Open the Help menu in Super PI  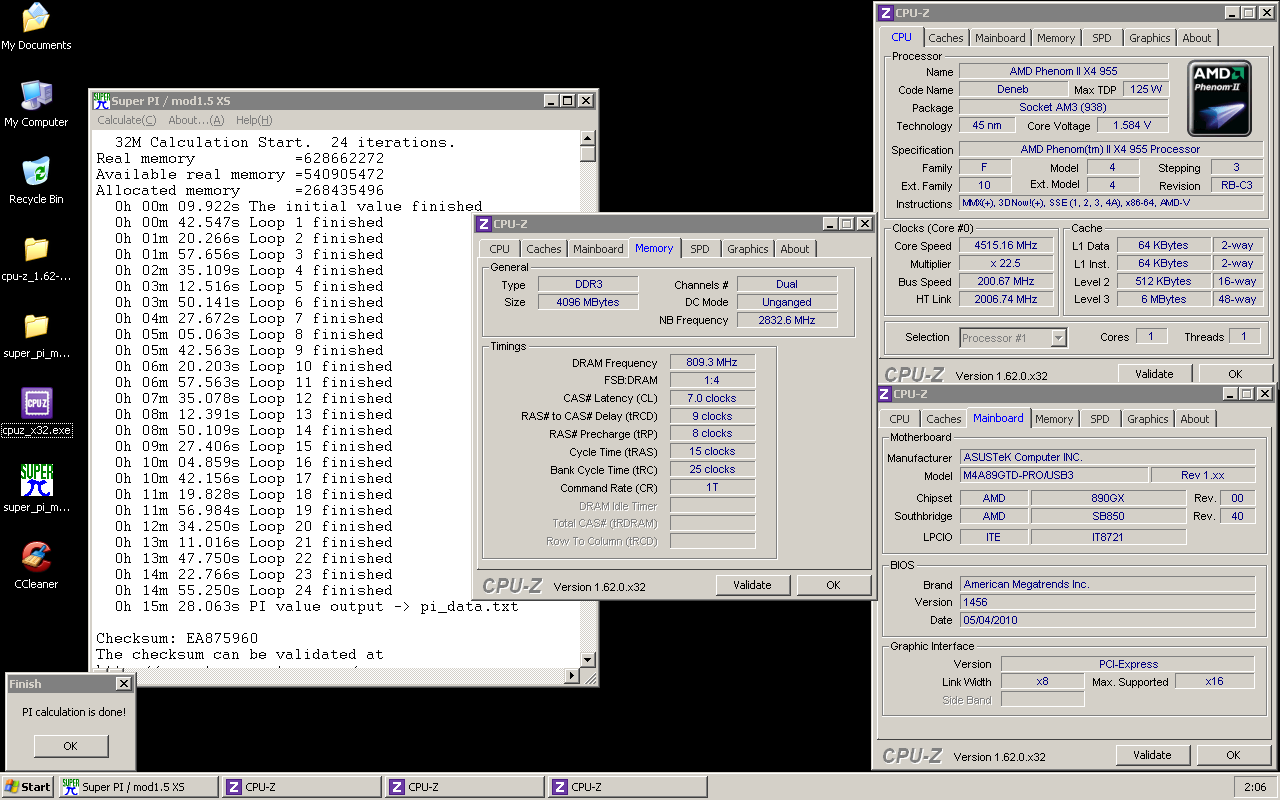(x=254, y=120)
